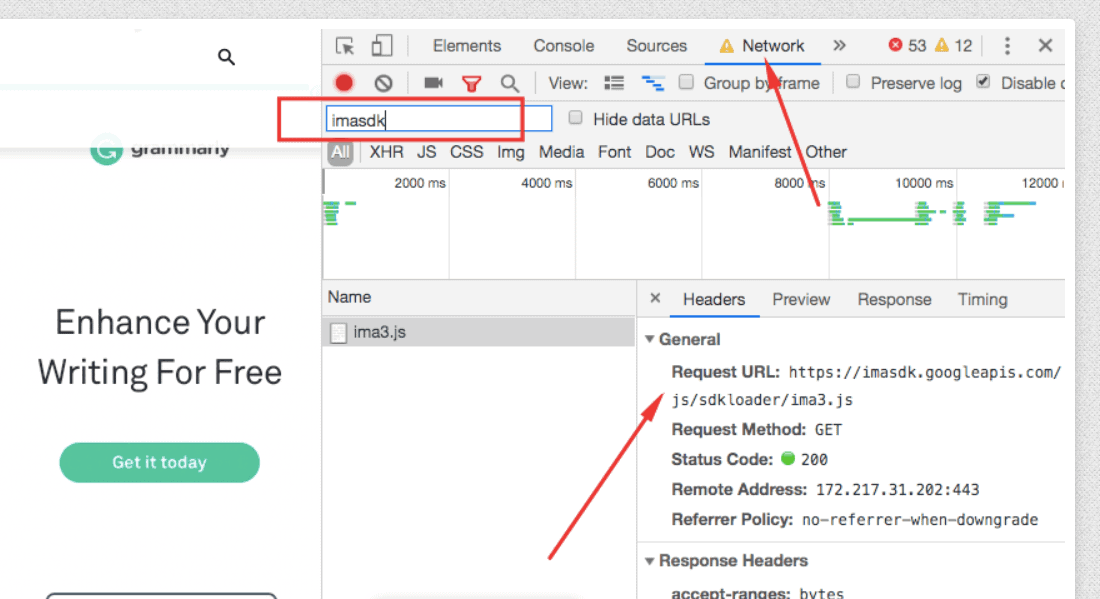Filter requests by XHR type
This screenshot has width=1100, height=599.
(386, 152)
